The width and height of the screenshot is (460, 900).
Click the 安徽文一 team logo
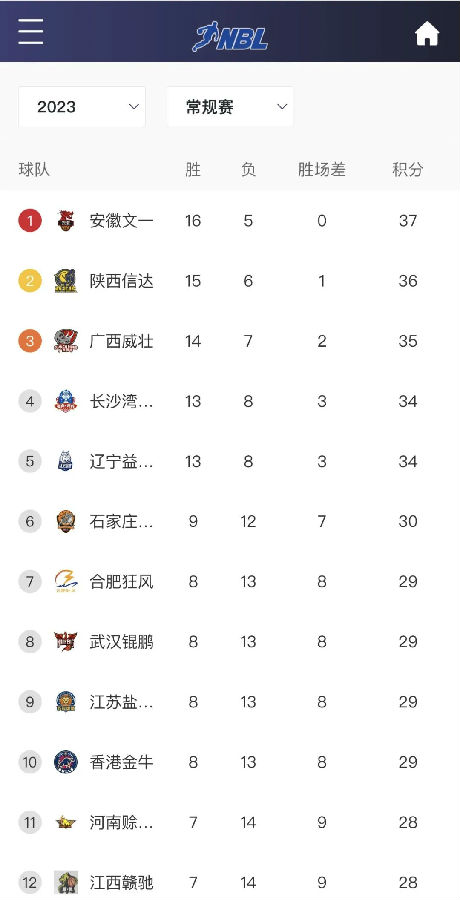point(66,220)
